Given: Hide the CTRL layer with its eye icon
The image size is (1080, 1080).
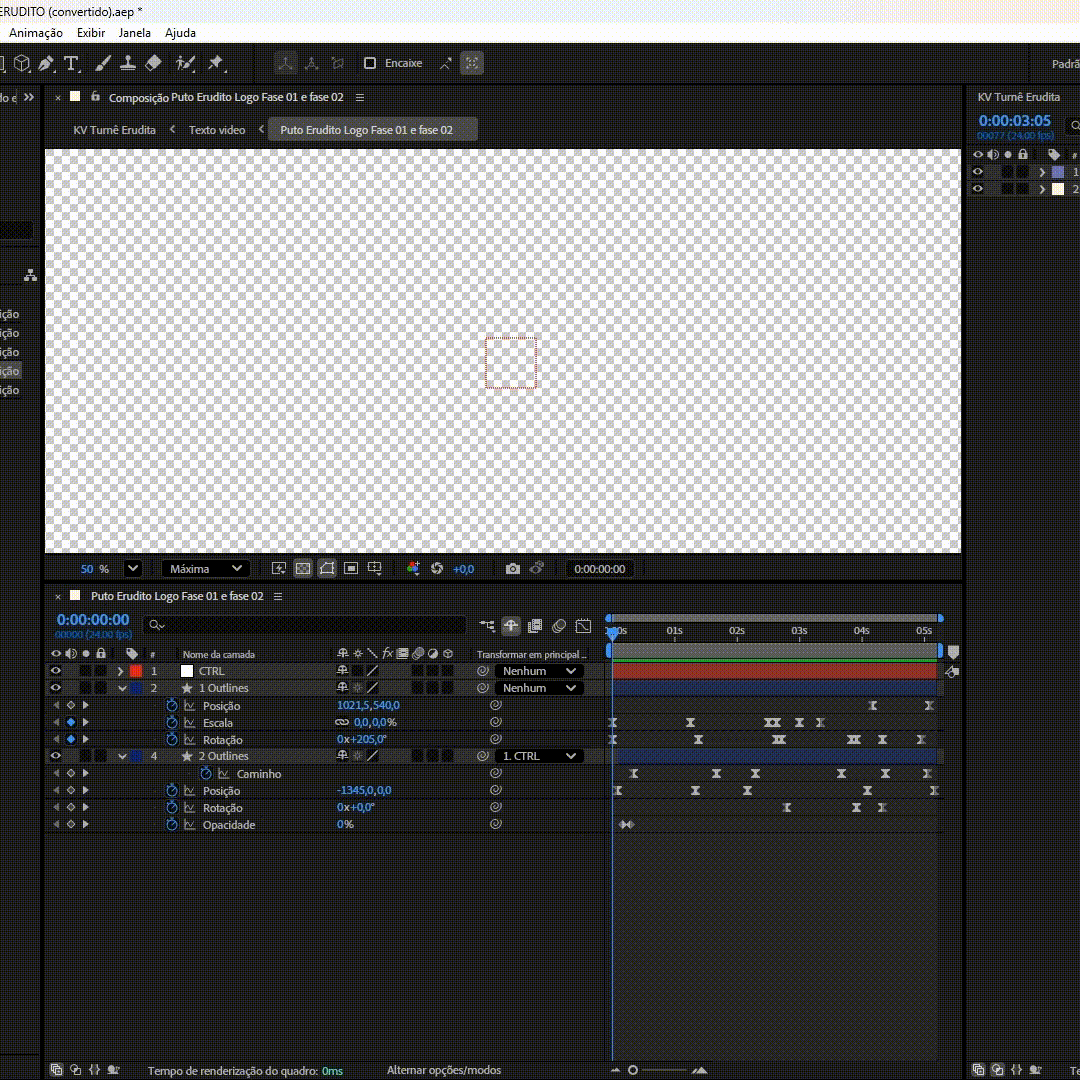Looking at the screenshot, I should click(x=56, y=671).
